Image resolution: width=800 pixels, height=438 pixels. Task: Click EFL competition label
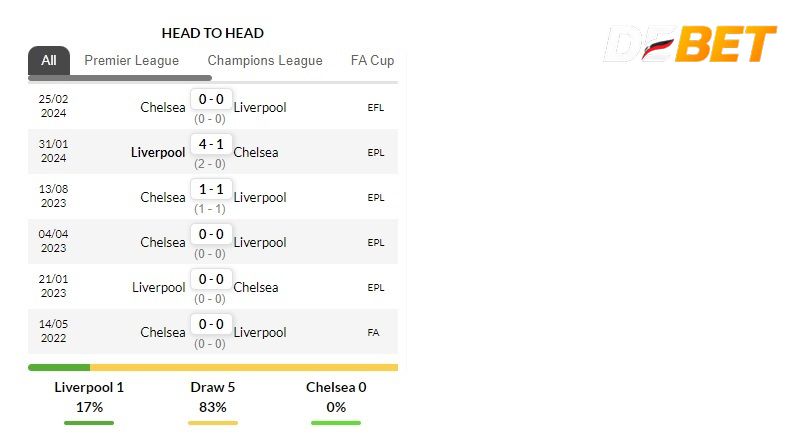coord(376,107)
